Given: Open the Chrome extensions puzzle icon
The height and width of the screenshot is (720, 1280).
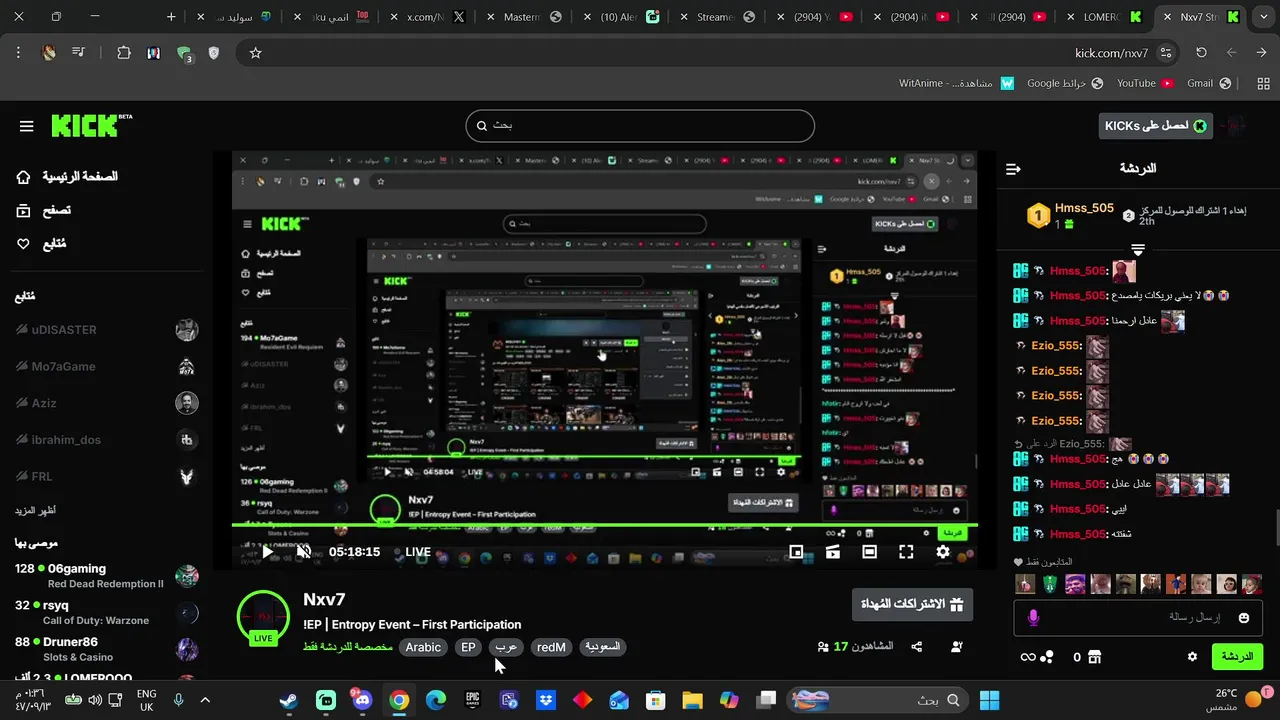Looking at the screenshot, I should tap(124, 53).
